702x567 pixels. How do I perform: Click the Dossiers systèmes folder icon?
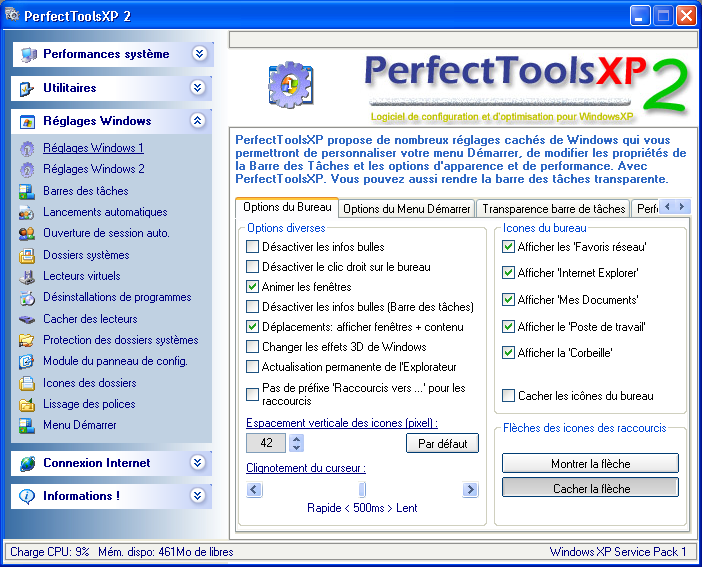coord(27,255)
